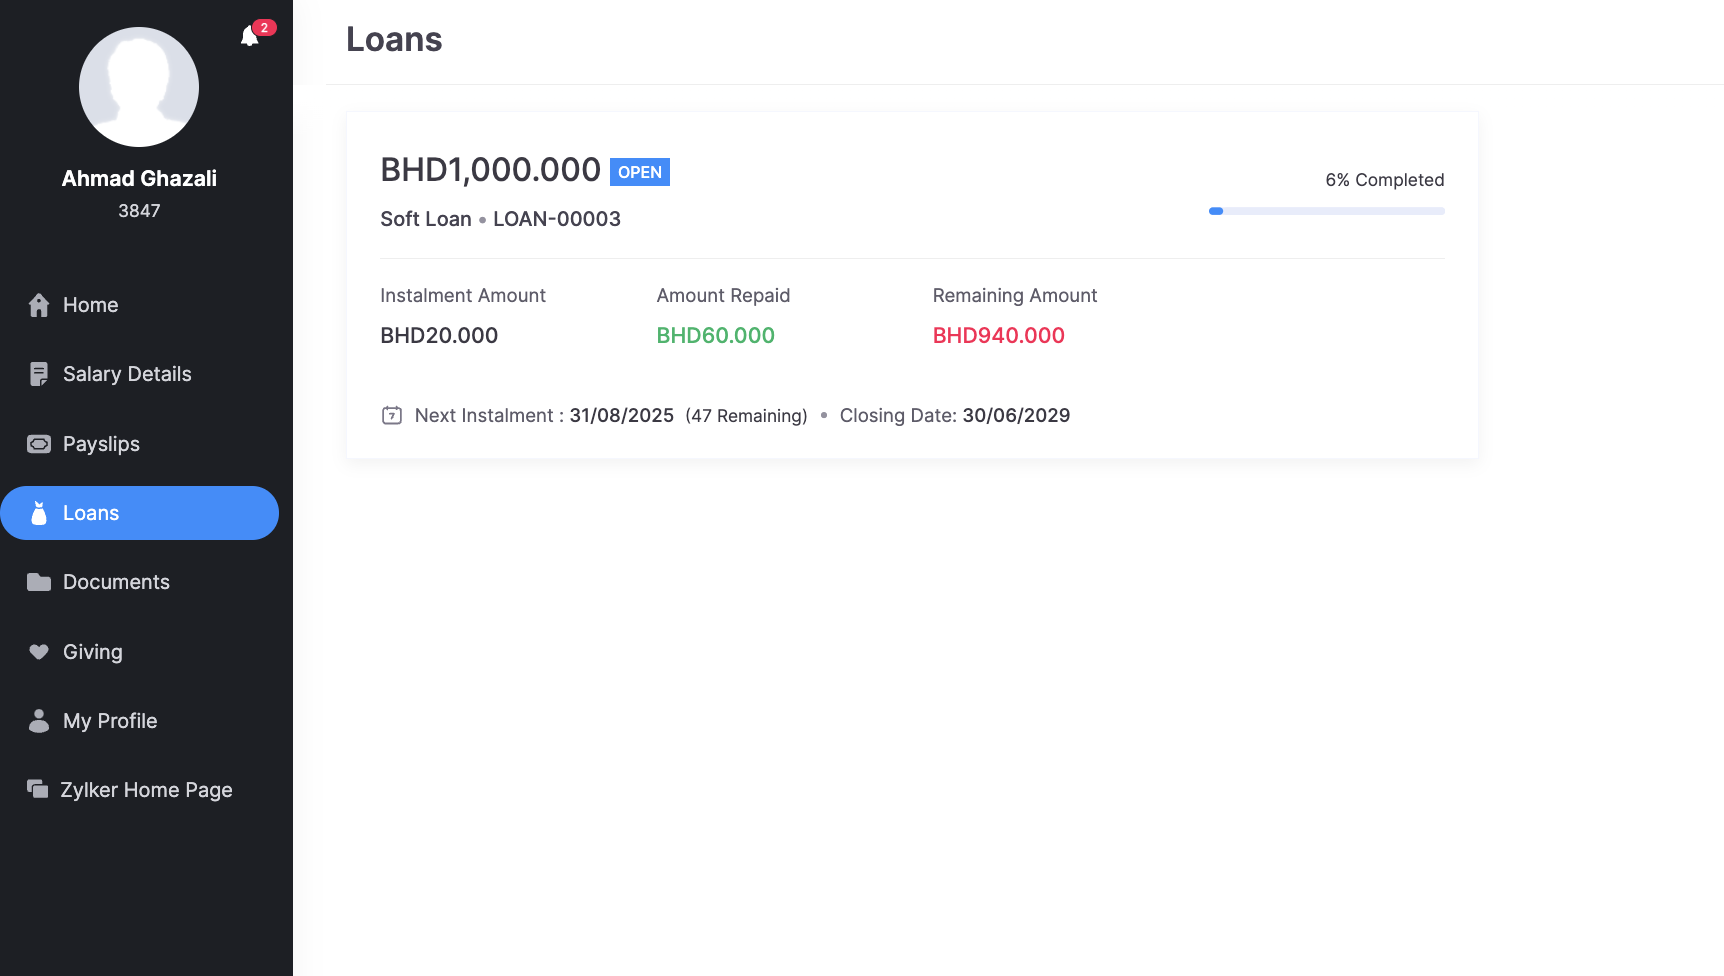Click the Home house icon

point(39,305)
